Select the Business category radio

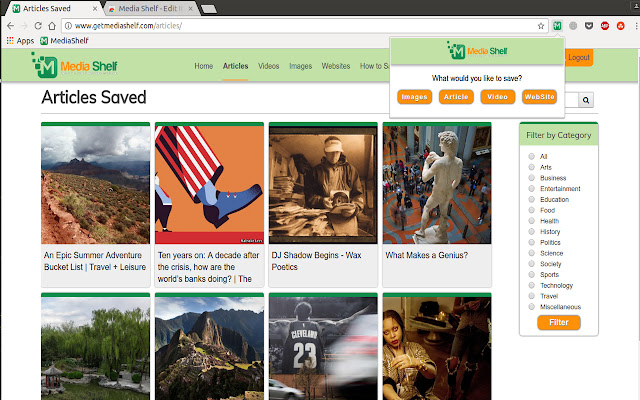pos(531,178)
